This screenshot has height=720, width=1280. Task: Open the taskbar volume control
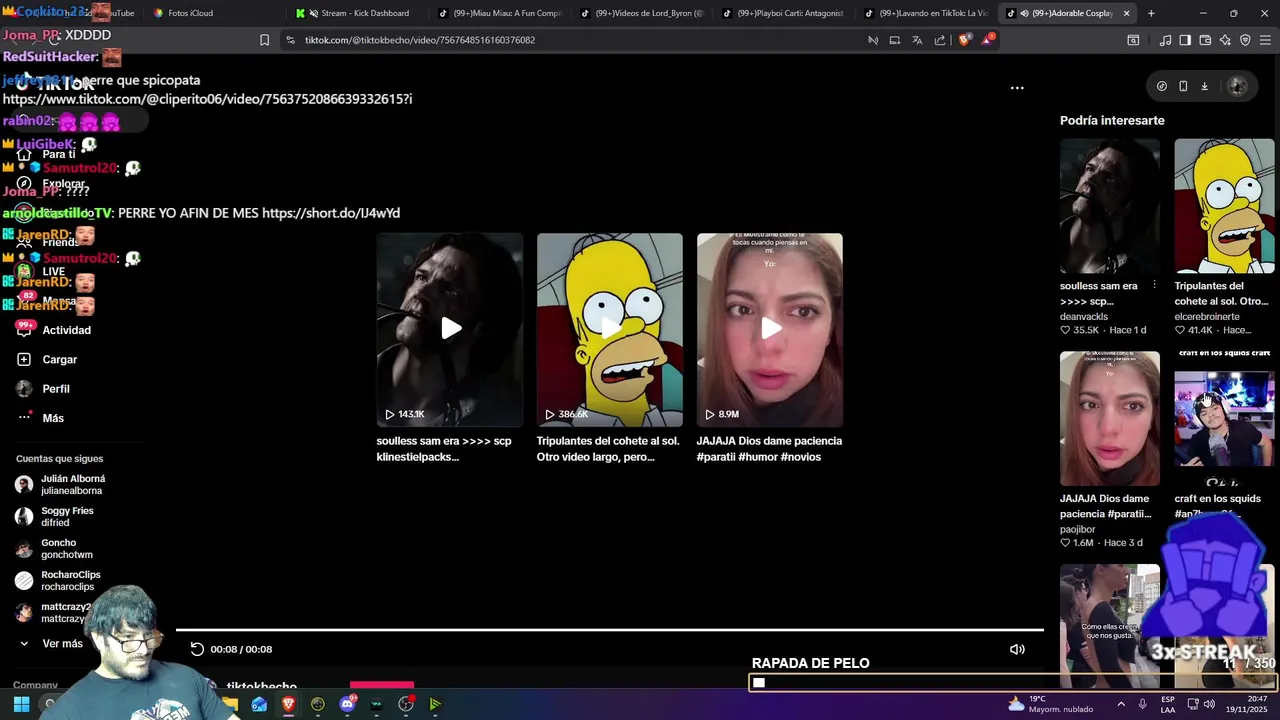(1208, 704)
